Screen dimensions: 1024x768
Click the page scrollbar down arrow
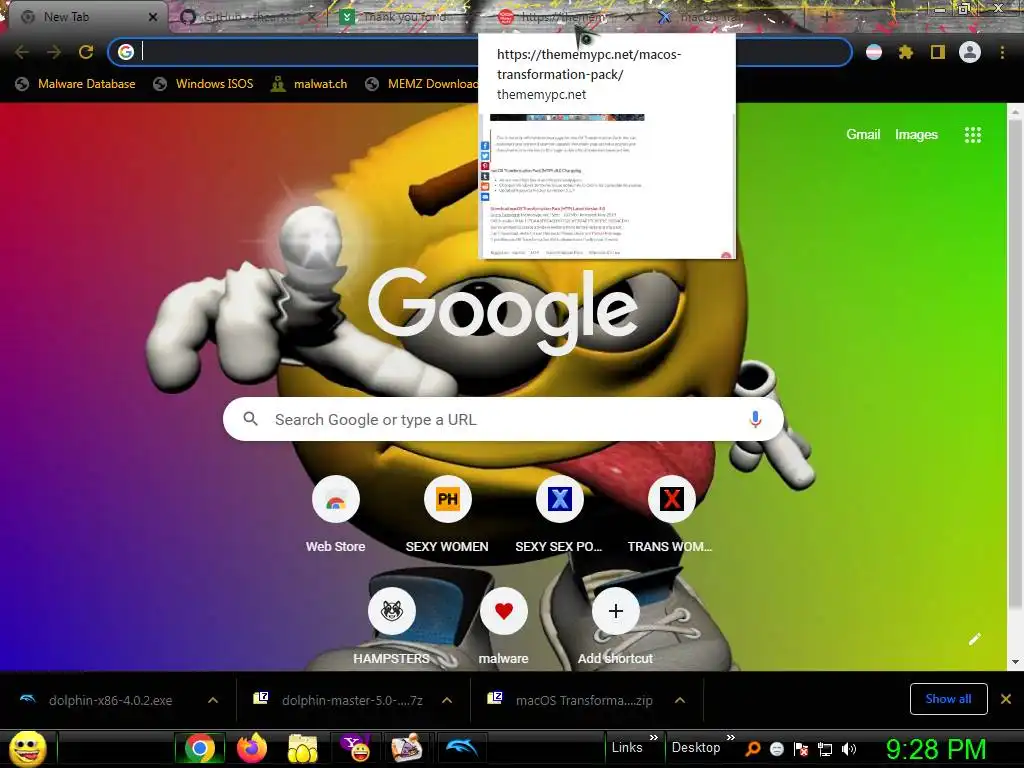(1015, 662)
